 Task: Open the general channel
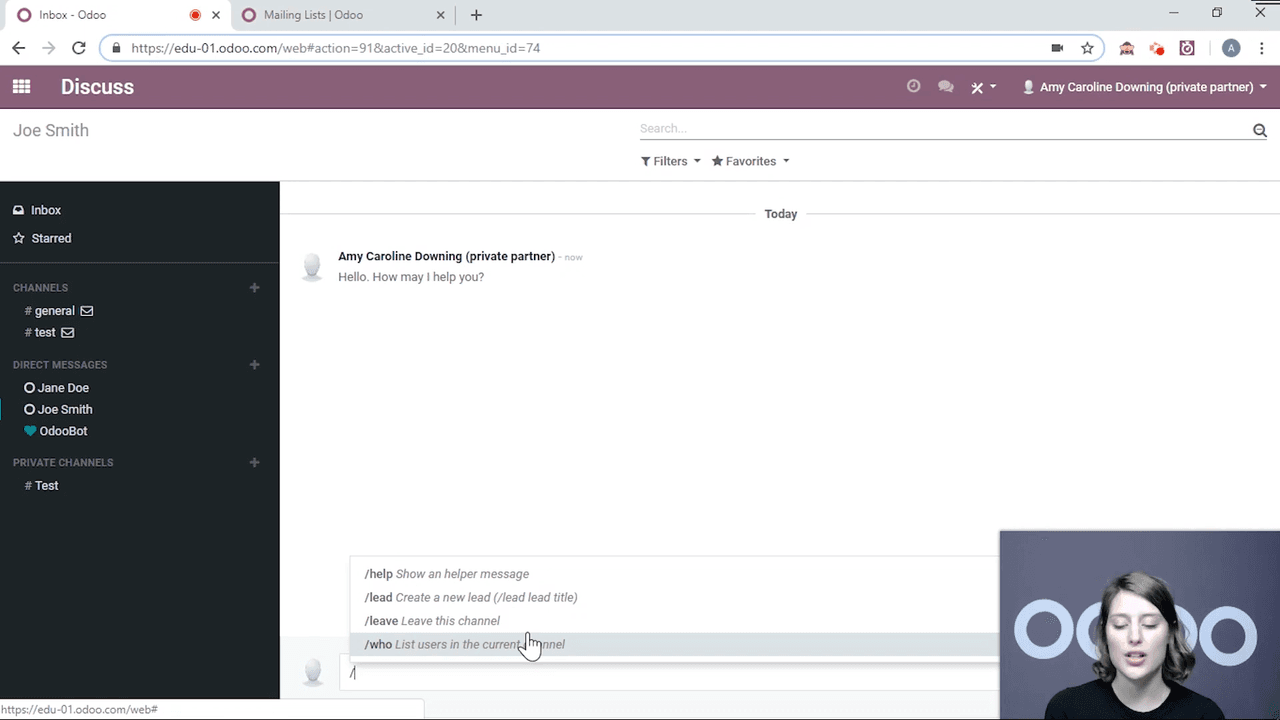(54, 311)
